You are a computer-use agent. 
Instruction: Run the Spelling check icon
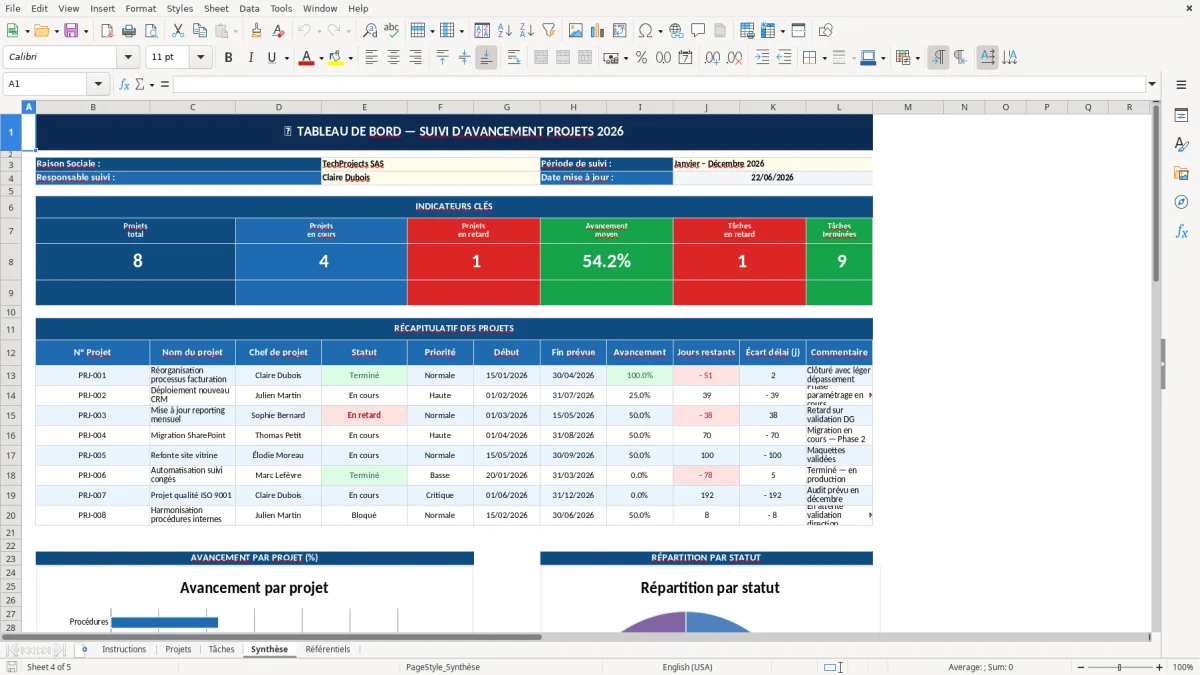pyautogui.click(x=392, y=31)
